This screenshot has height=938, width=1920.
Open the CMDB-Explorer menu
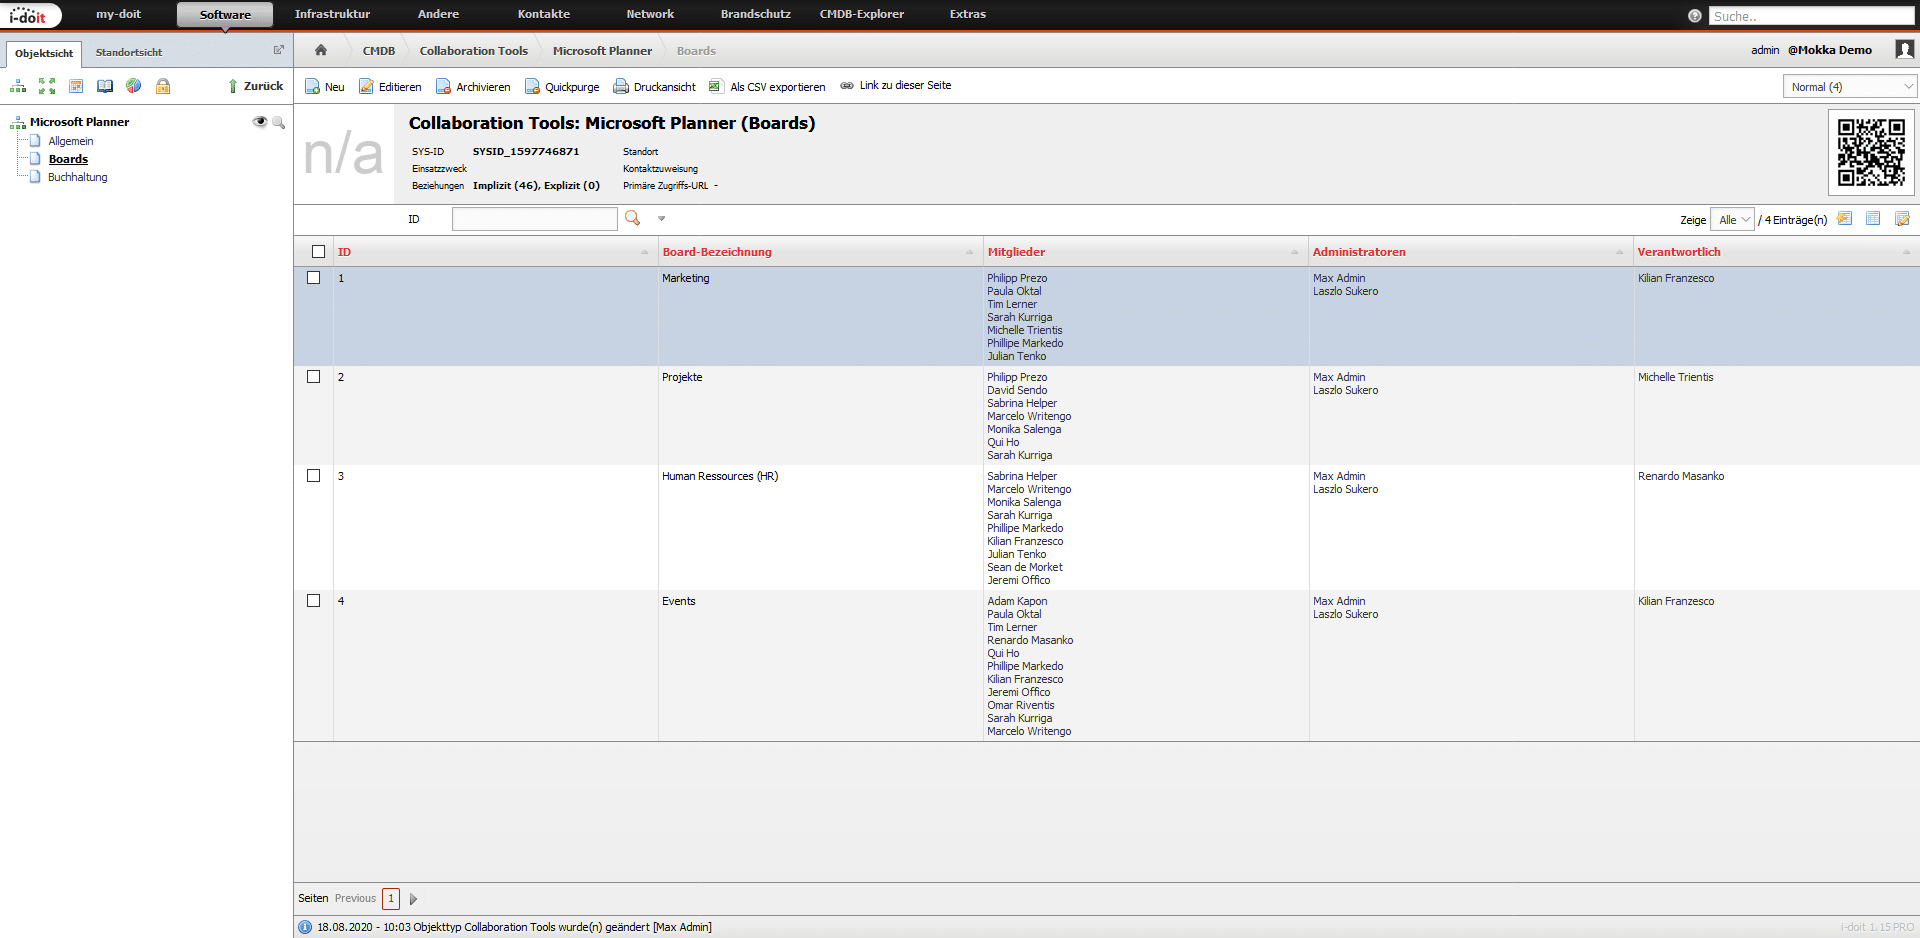point(862,14)
